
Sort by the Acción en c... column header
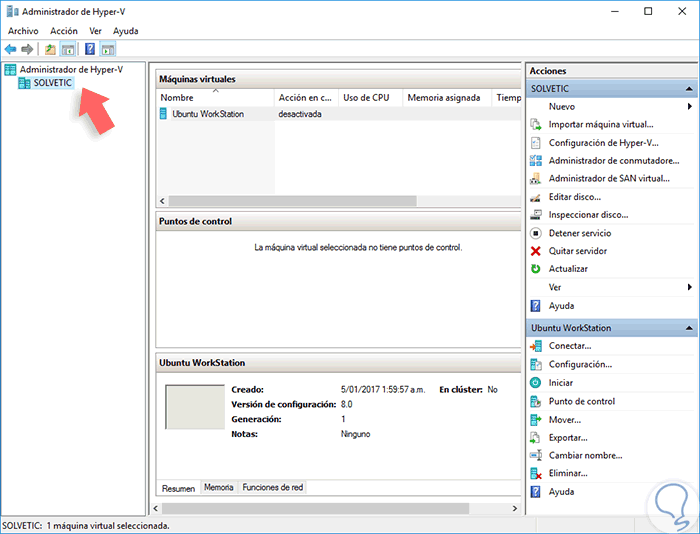[306, 98]
